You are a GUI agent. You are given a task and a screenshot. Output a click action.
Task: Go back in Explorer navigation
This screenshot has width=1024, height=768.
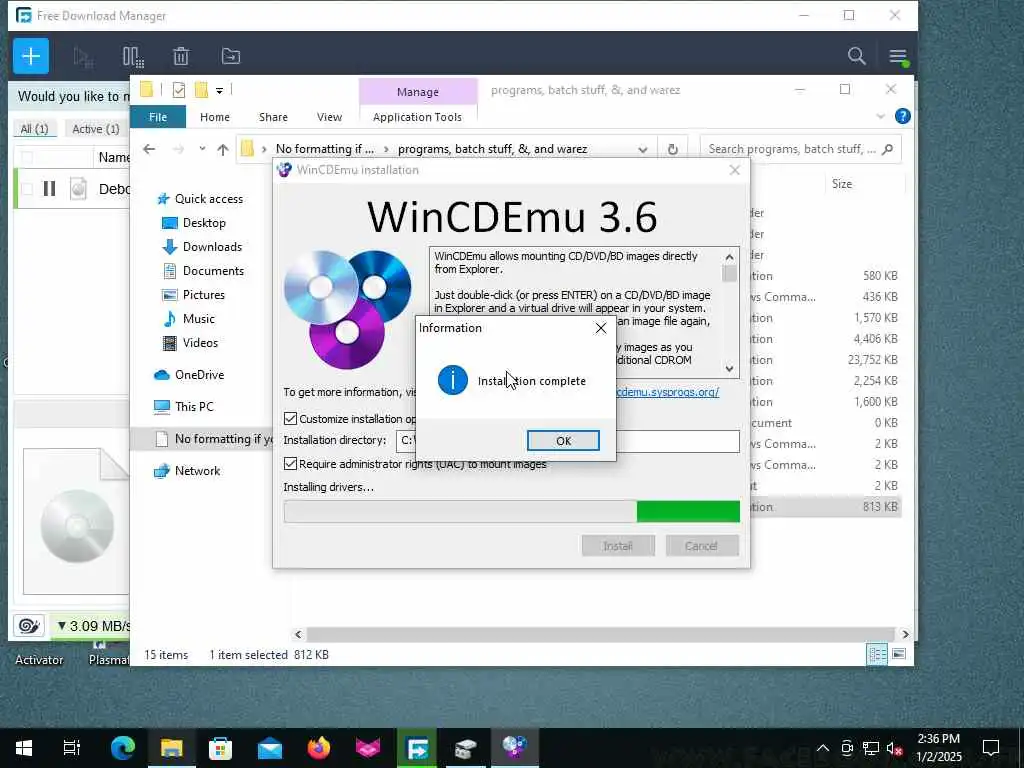click(x=149, y=150)
